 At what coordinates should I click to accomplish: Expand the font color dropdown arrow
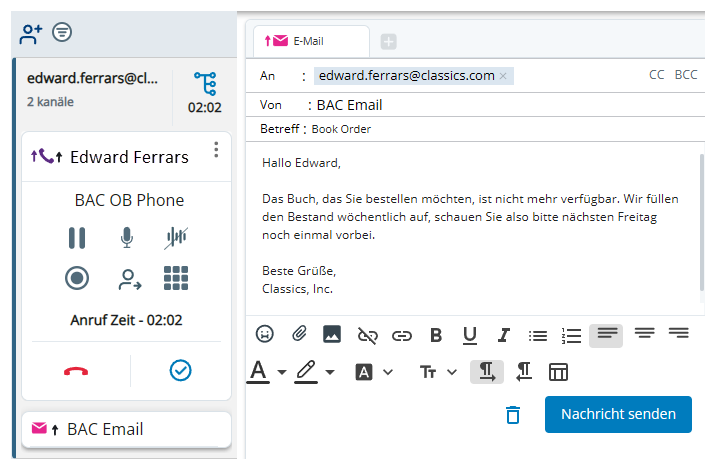tap(282, 372)
